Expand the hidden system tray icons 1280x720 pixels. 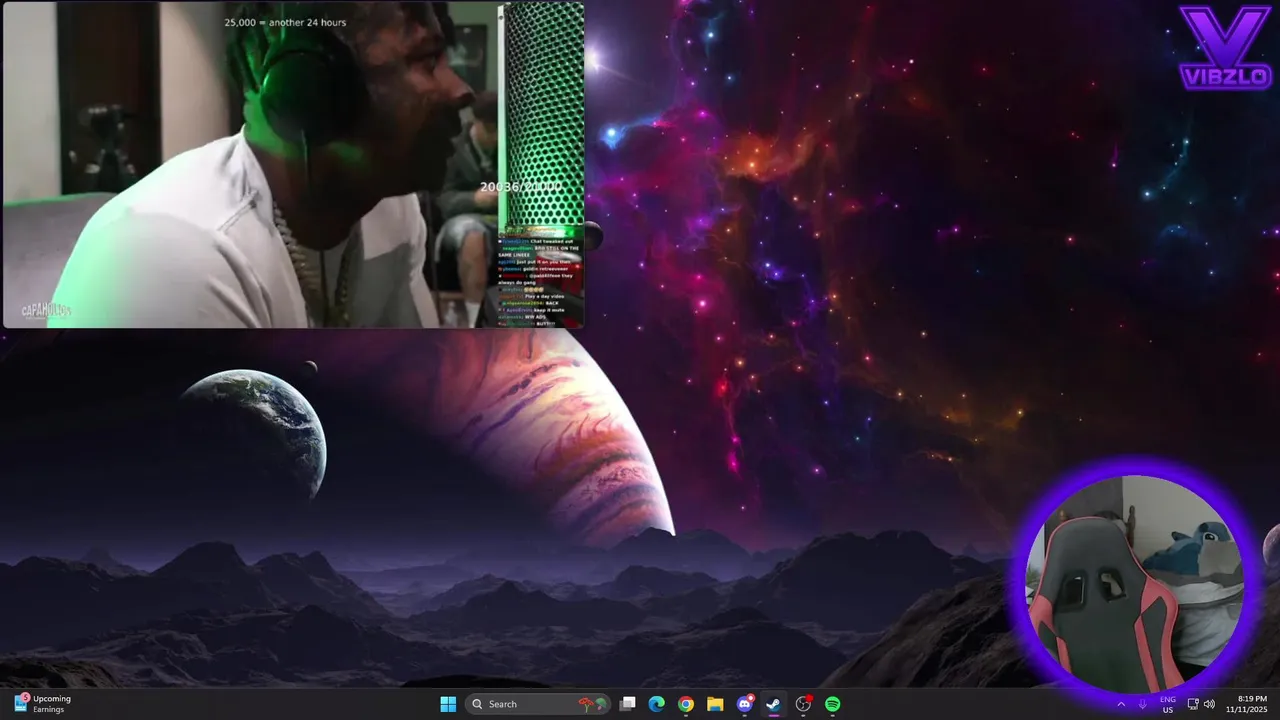tap(1121, 704)
